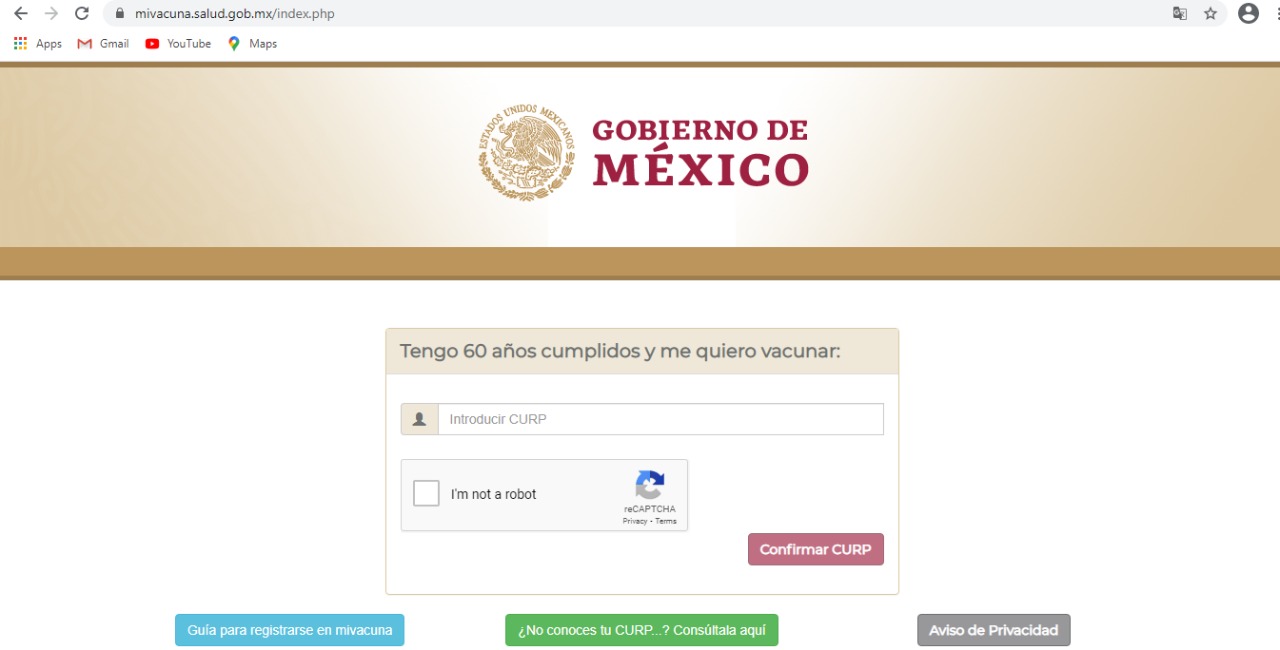Open the Apps bookmarks shortcut
This screenshot has height=650, width=1280.
[x=37, y=43]
